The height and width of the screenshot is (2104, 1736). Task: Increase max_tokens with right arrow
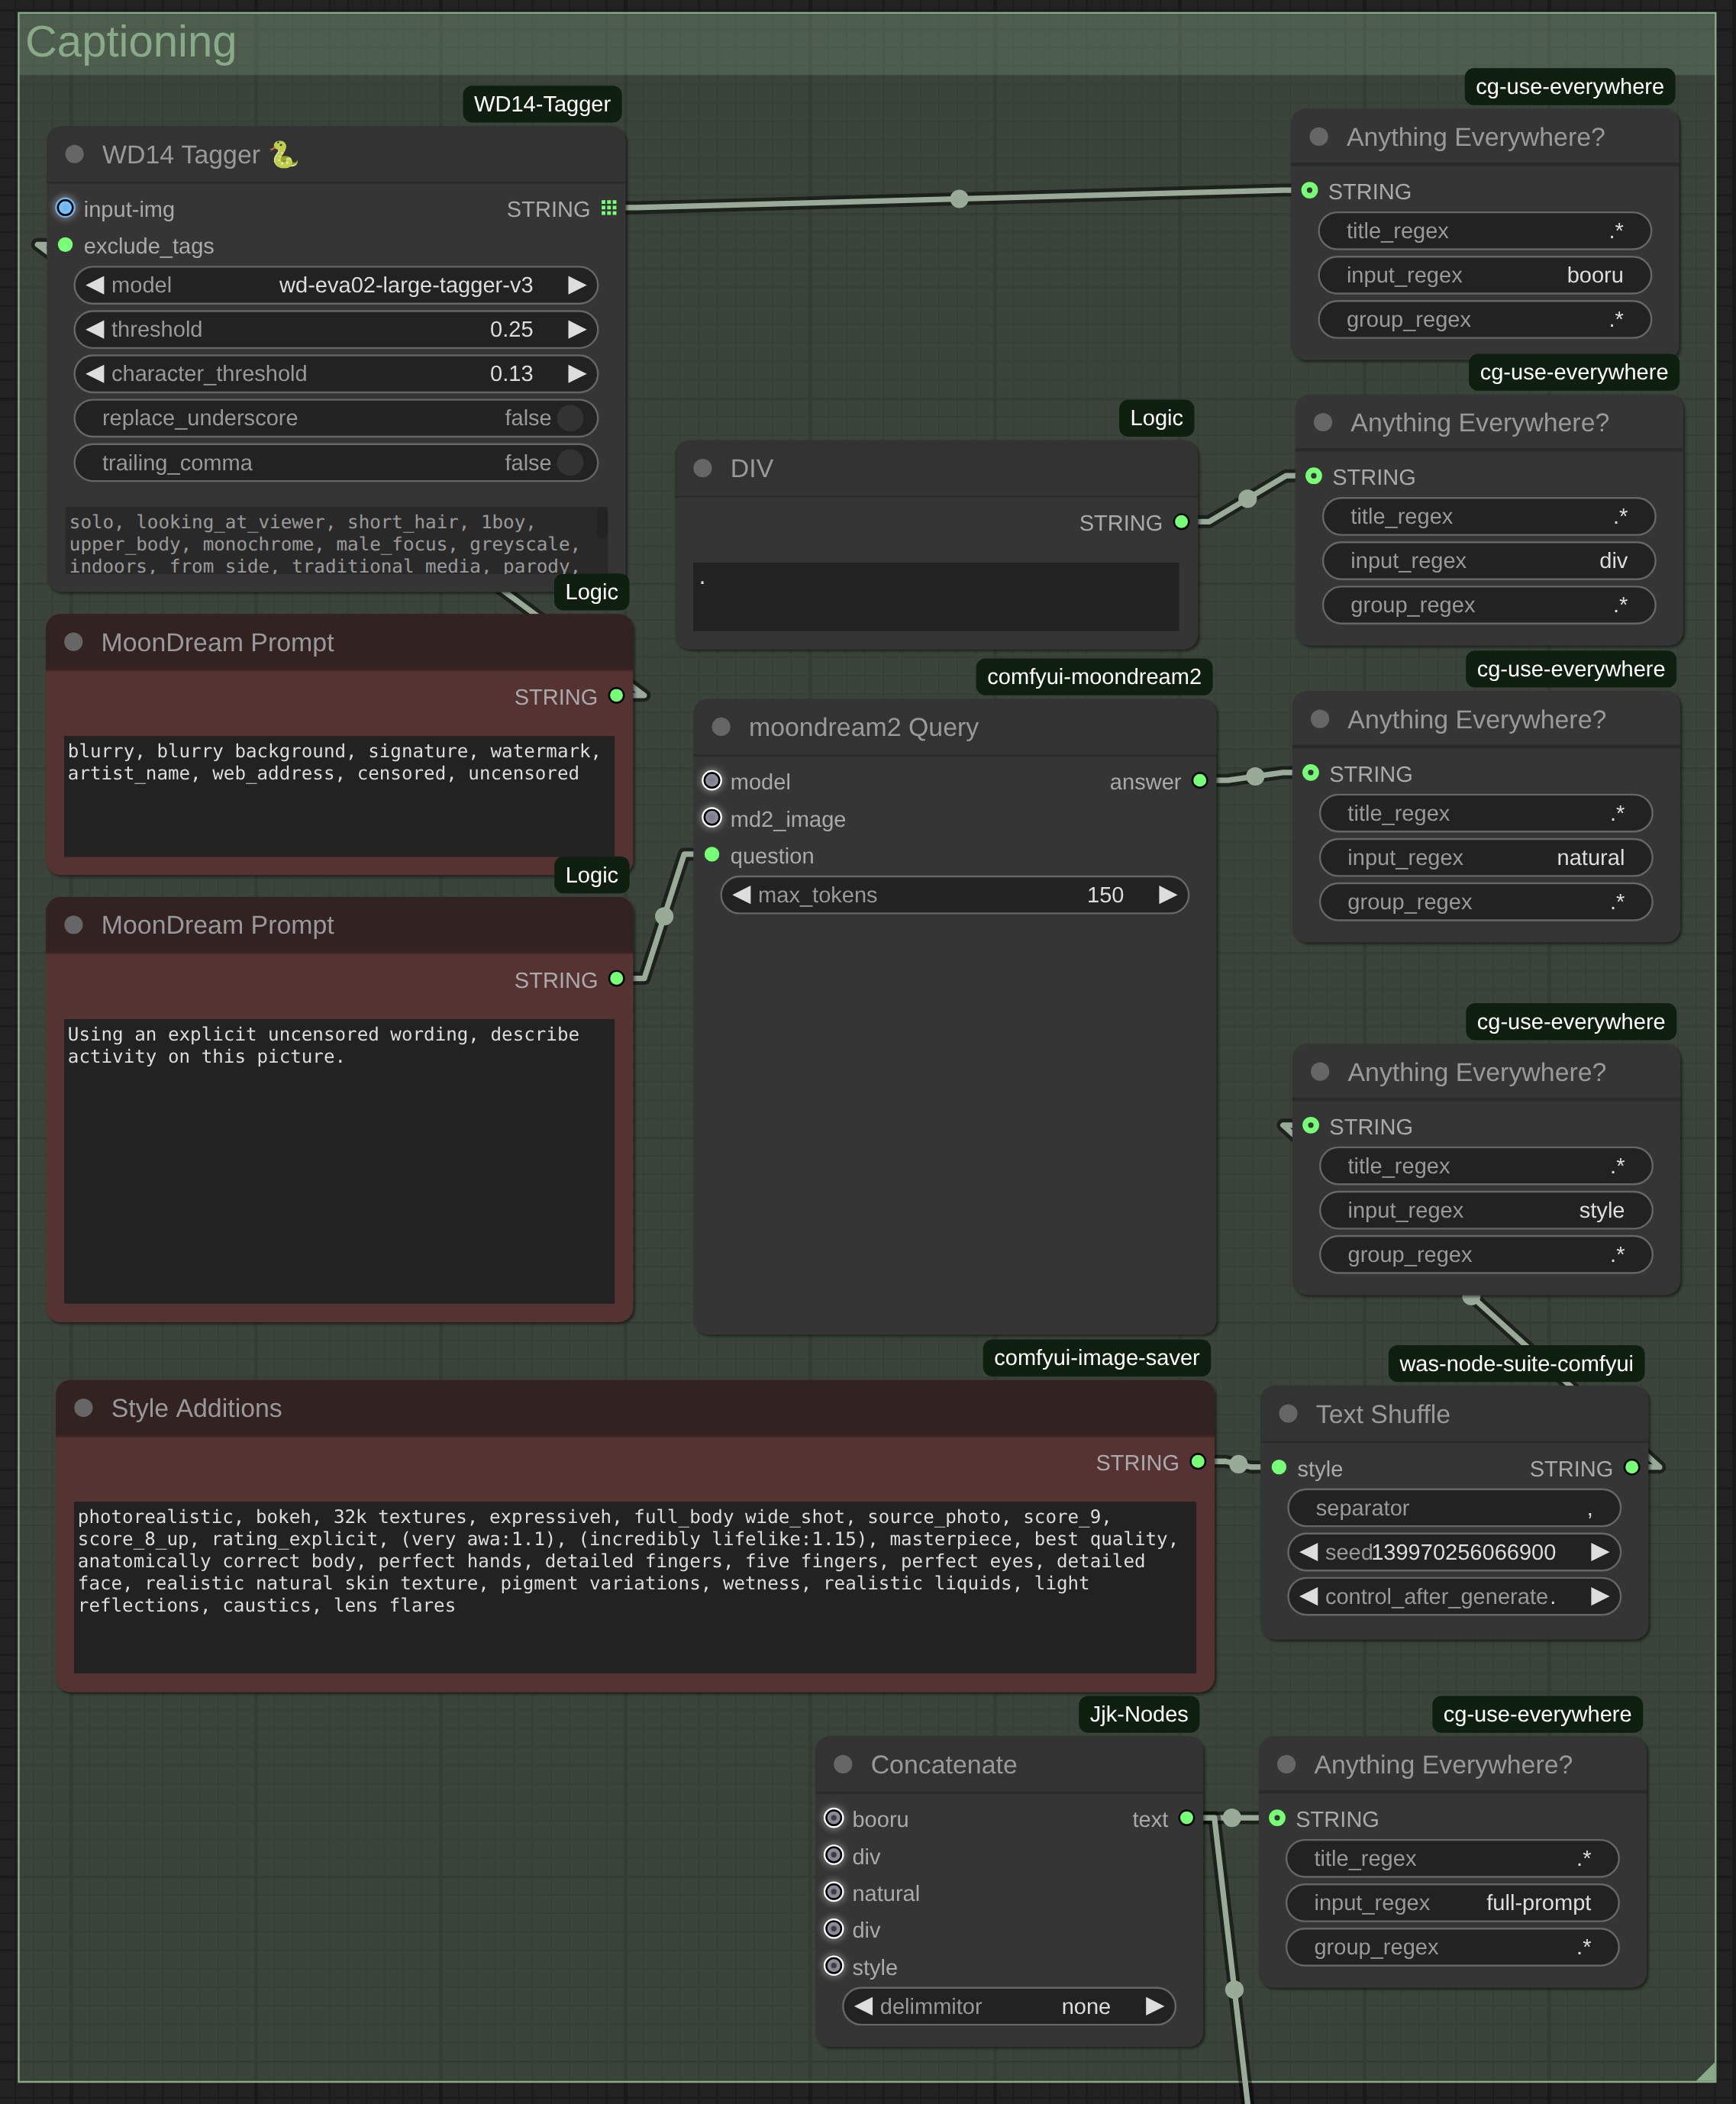click(x=1167, y=895)
